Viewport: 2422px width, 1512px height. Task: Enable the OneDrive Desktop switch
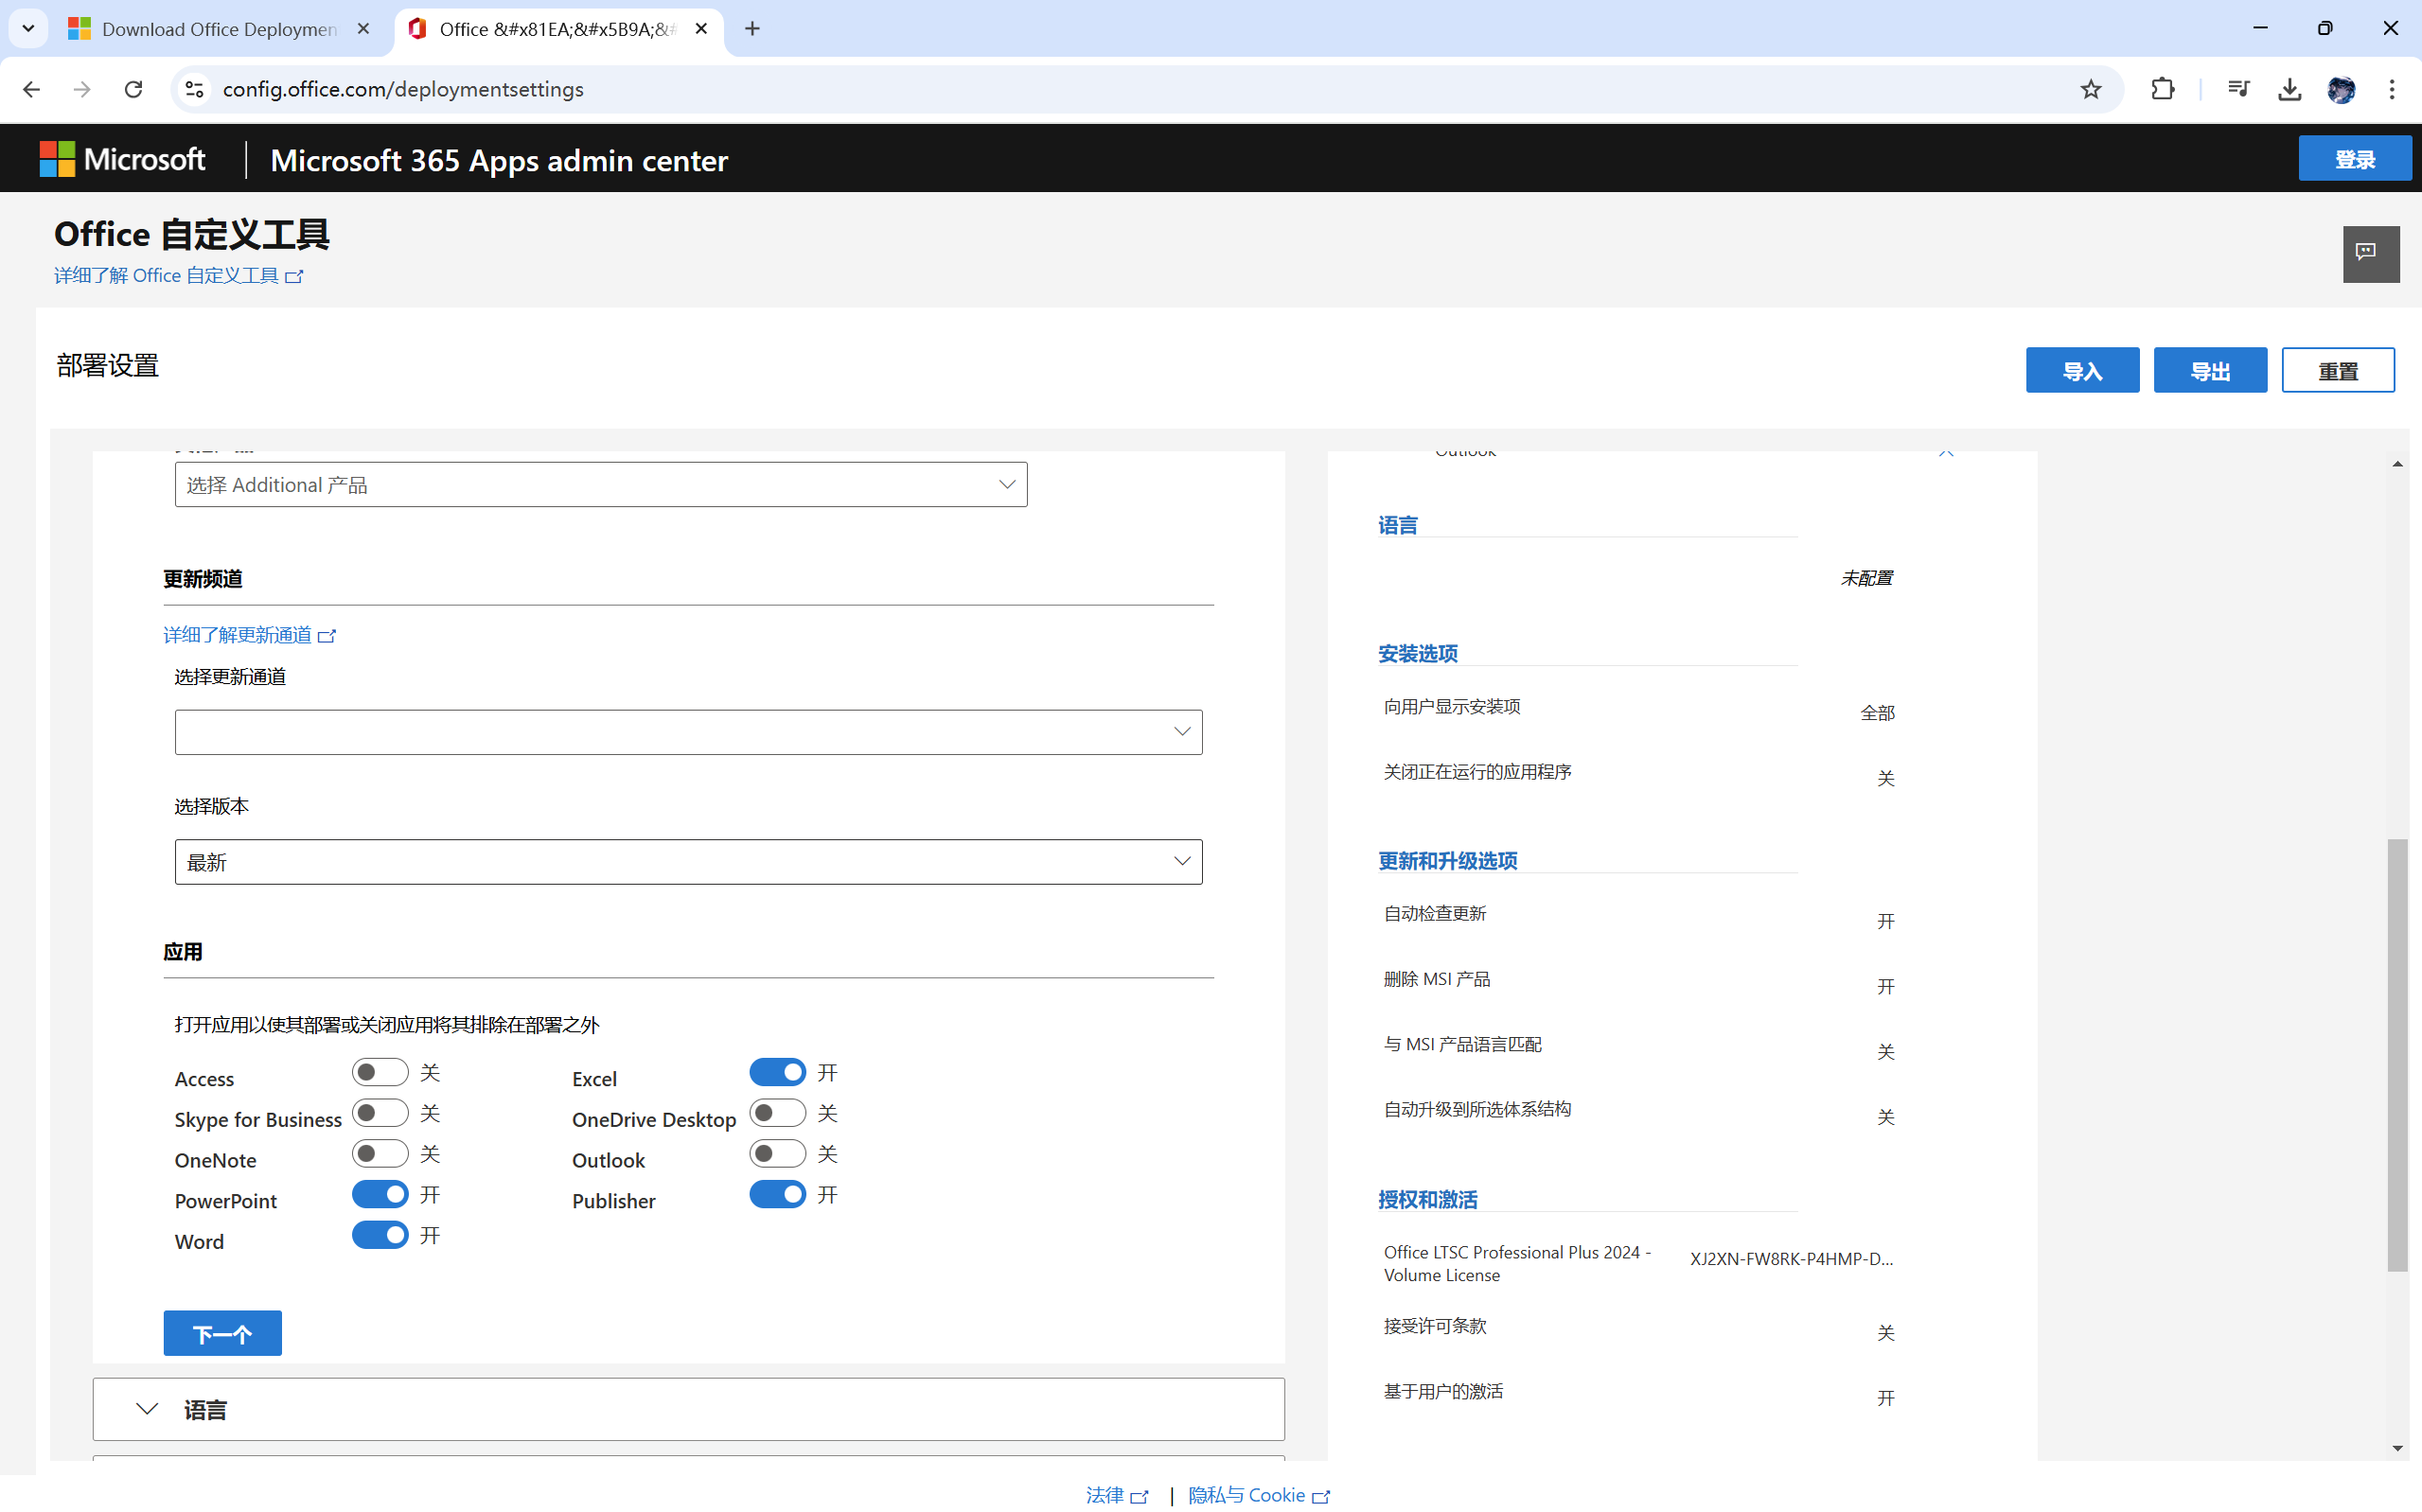777,1113
